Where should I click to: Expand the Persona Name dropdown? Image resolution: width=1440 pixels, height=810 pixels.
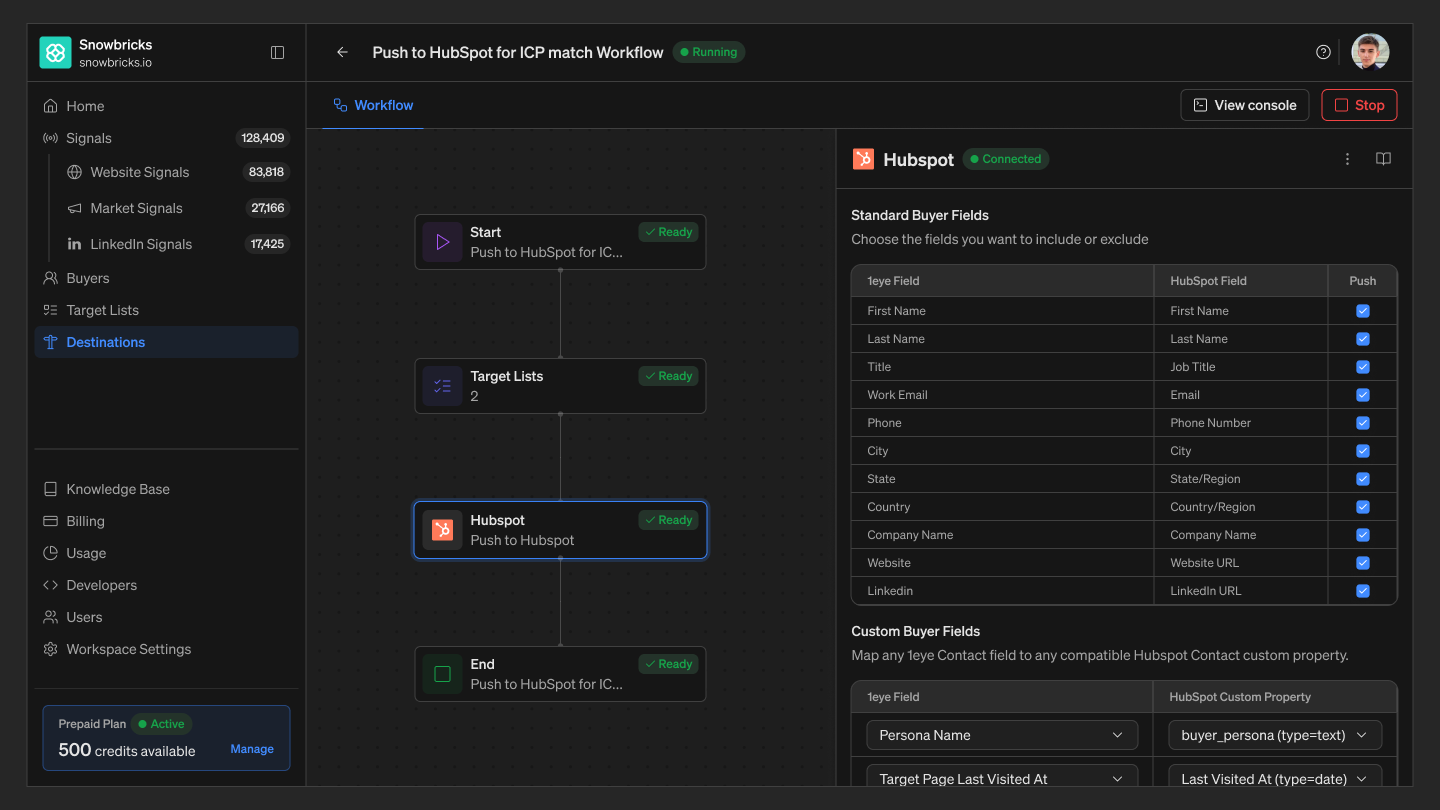[1002, 735]
